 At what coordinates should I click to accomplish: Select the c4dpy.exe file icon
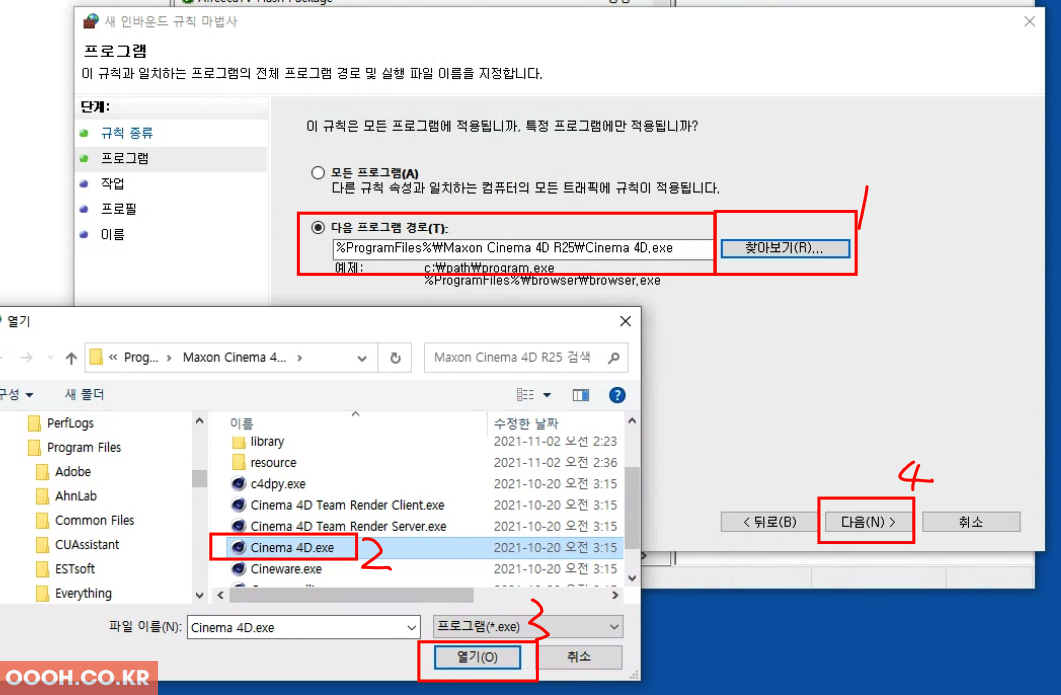[x=238, y=484]
